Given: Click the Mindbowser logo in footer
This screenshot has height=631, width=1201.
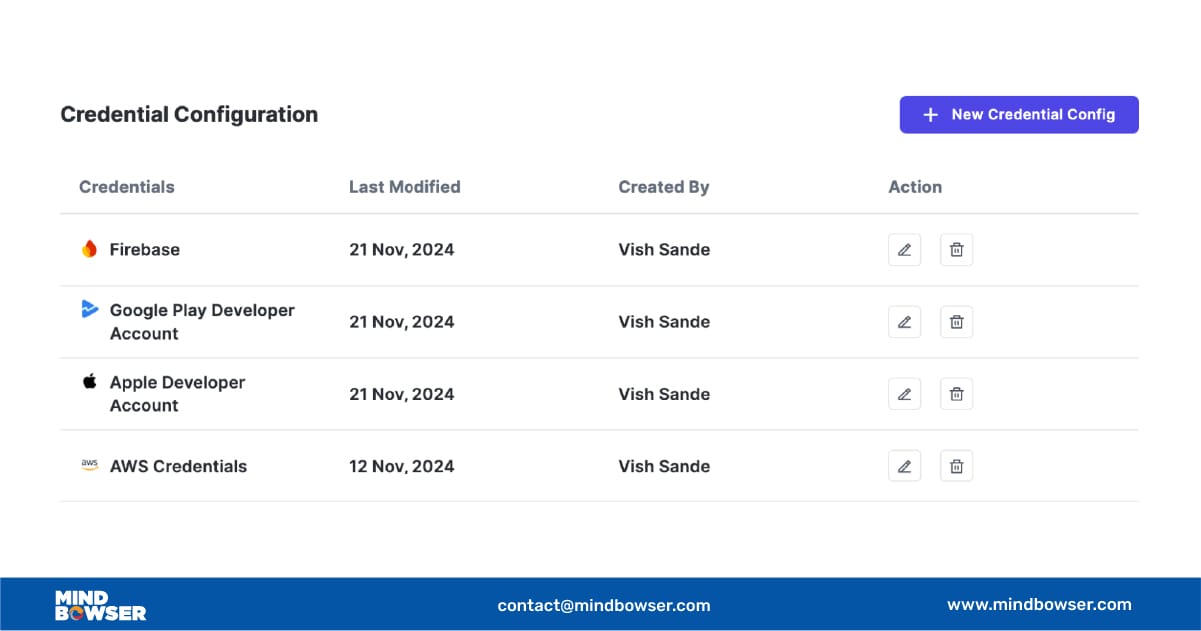Looking at the screenshot, I should (100, 605).
